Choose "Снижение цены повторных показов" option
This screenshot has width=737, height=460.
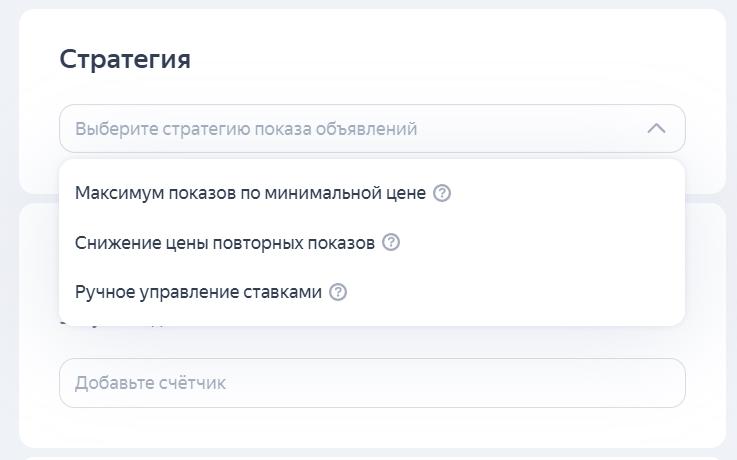coord(225,242)
